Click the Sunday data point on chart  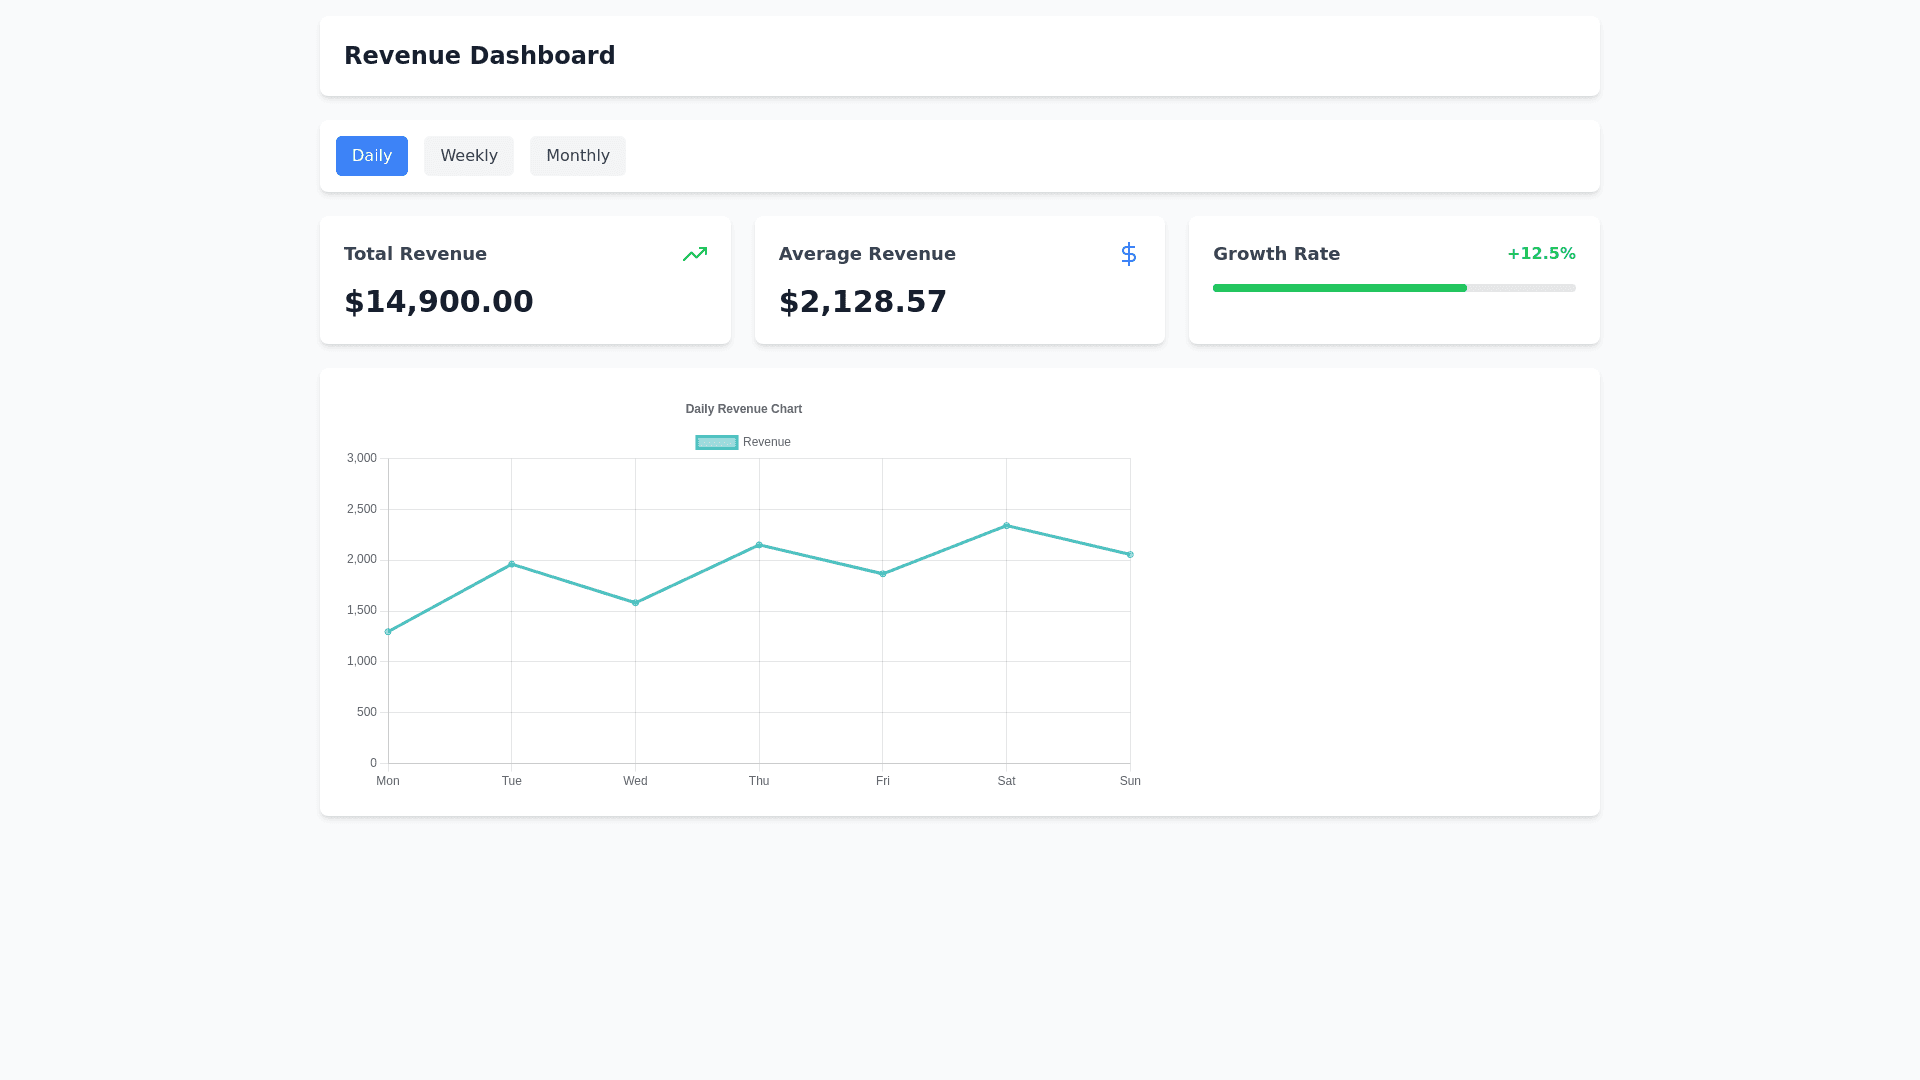1130,555
